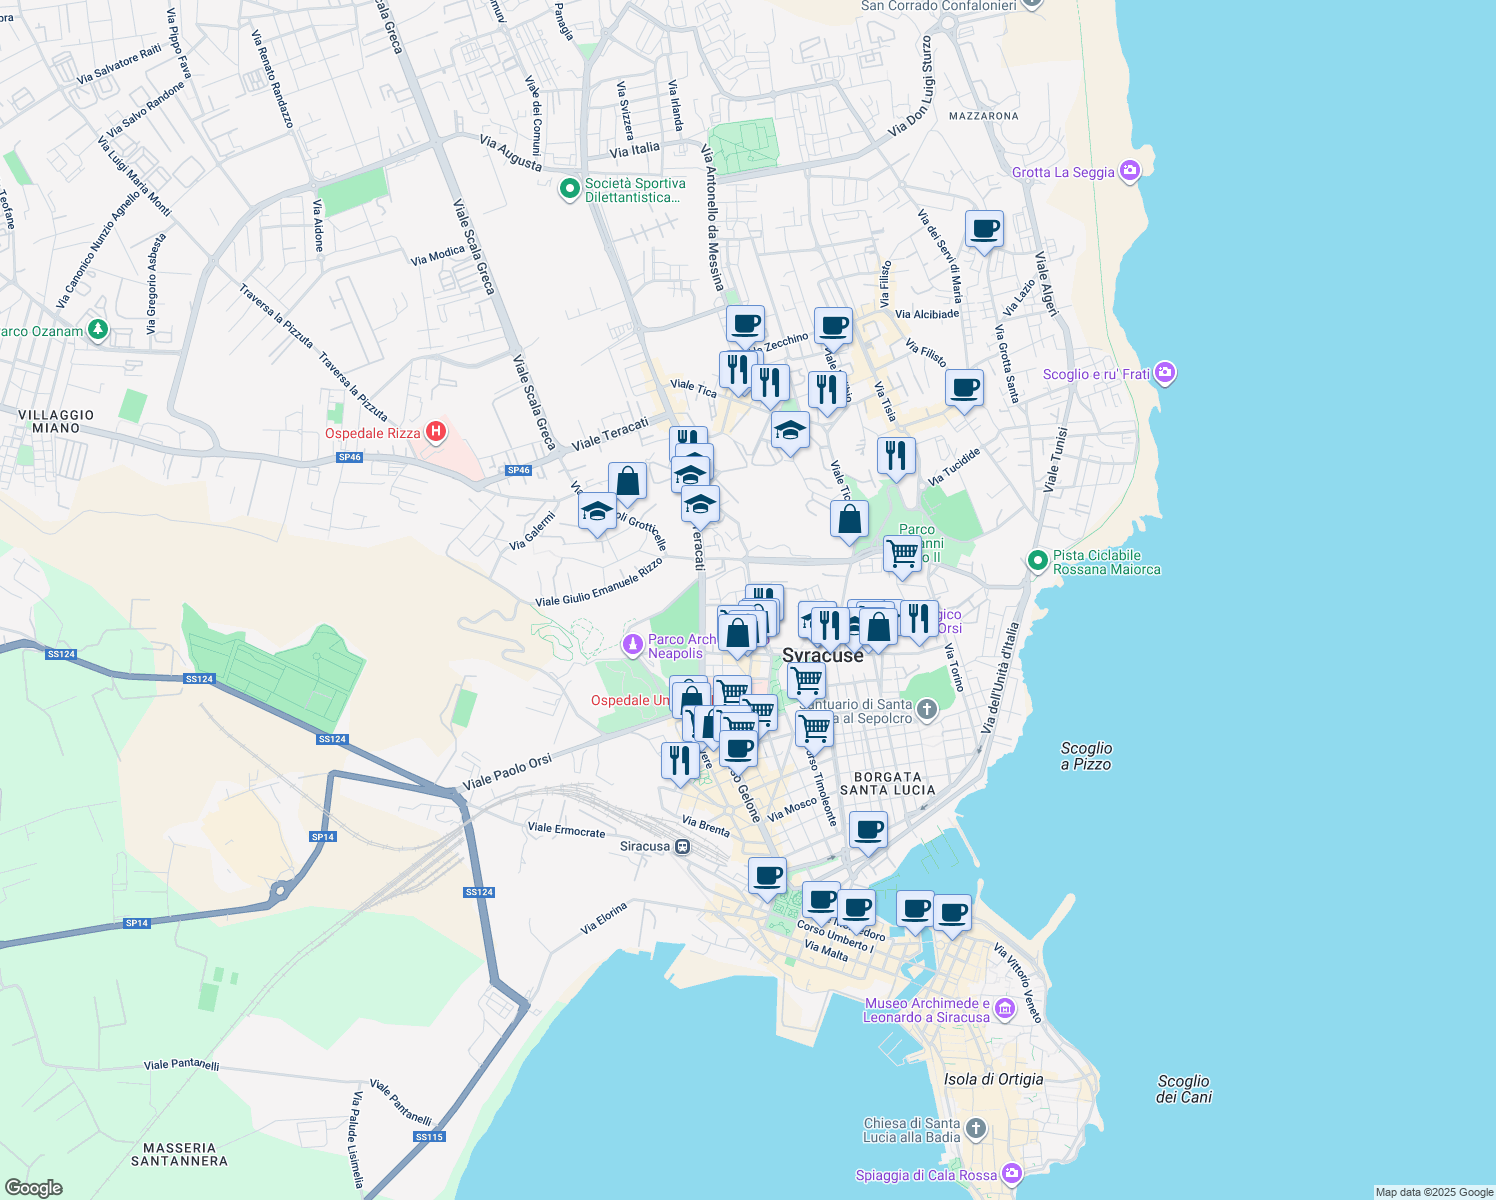
Task: Click the Syracuse city label
Action: pos(823,655)
